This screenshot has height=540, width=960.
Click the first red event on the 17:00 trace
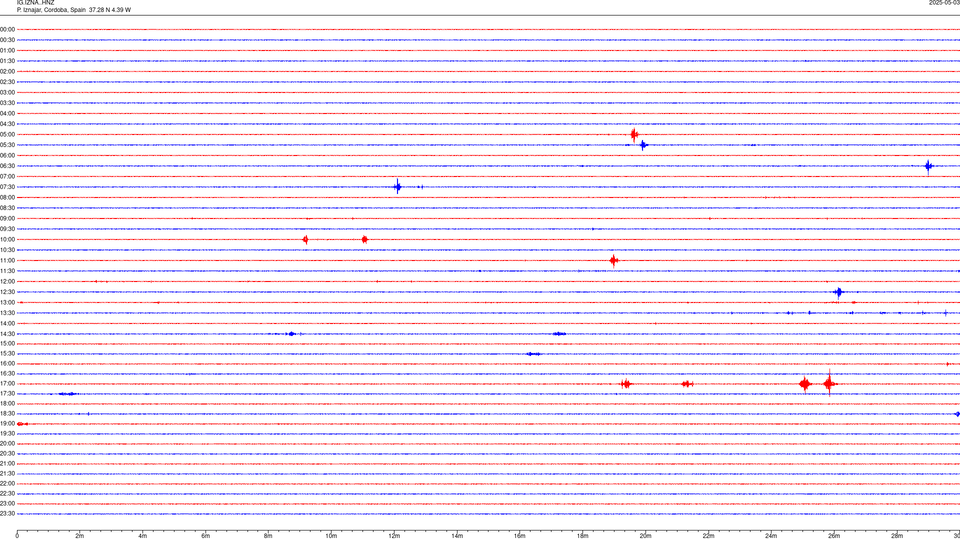pyautogui.click(x=625, y=384)
